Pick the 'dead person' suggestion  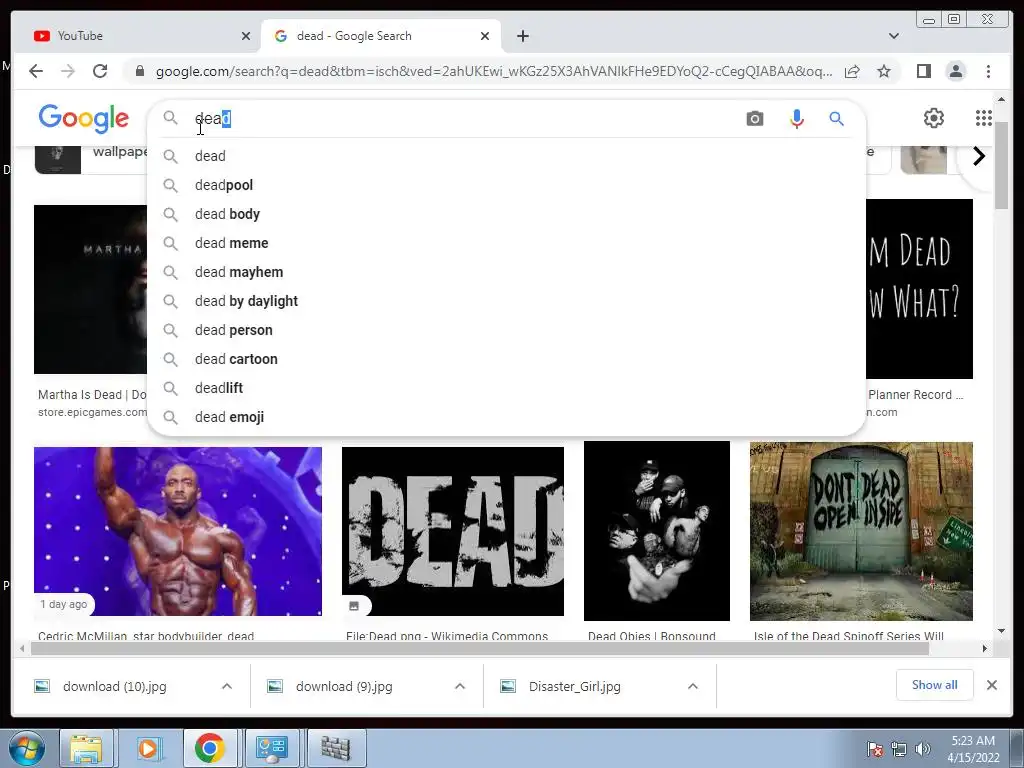coord(506,330)
